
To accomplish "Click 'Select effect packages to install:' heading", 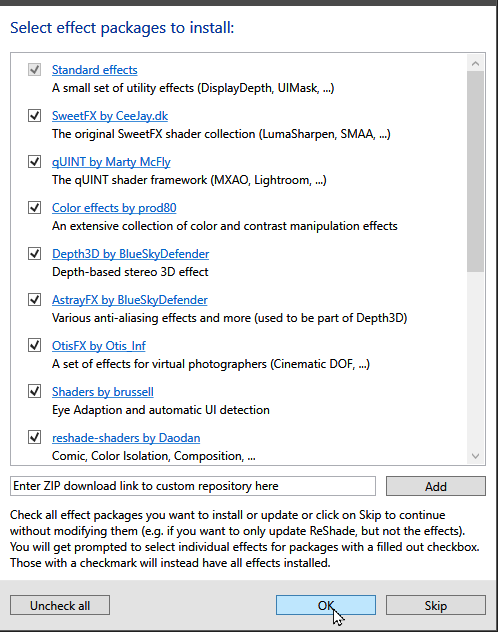I will (122, 28).
